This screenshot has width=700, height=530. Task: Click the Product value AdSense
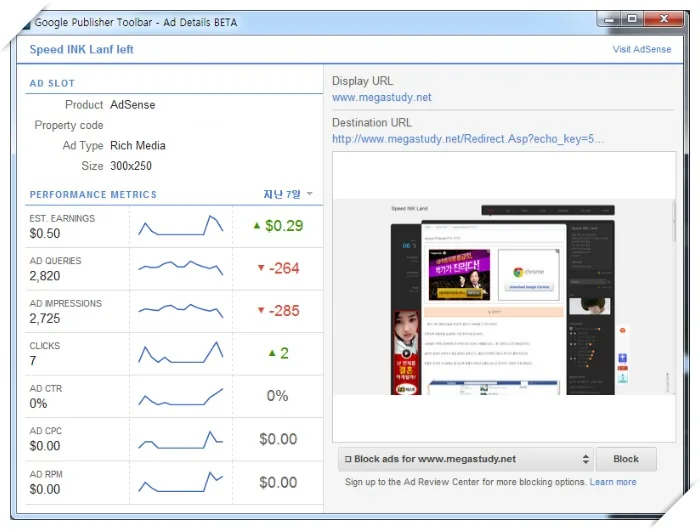(133, 105)
